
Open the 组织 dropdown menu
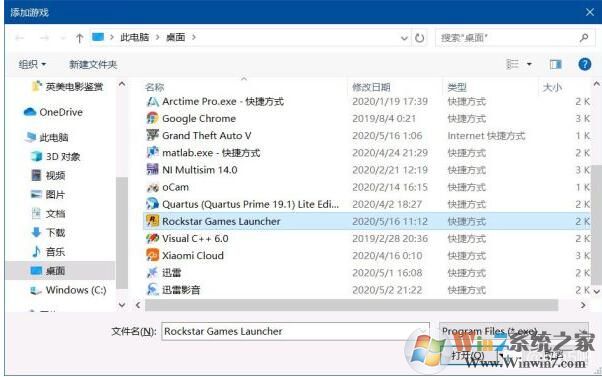click(x=32, y=64)
